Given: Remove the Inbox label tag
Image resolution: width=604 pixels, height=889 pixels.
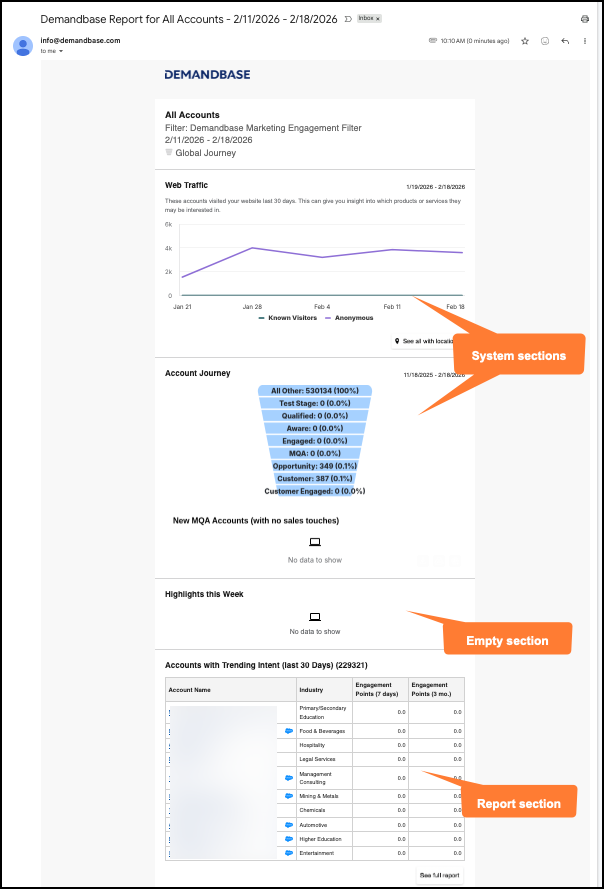Looking at the screenshot, I should click(x=378, y=19).
